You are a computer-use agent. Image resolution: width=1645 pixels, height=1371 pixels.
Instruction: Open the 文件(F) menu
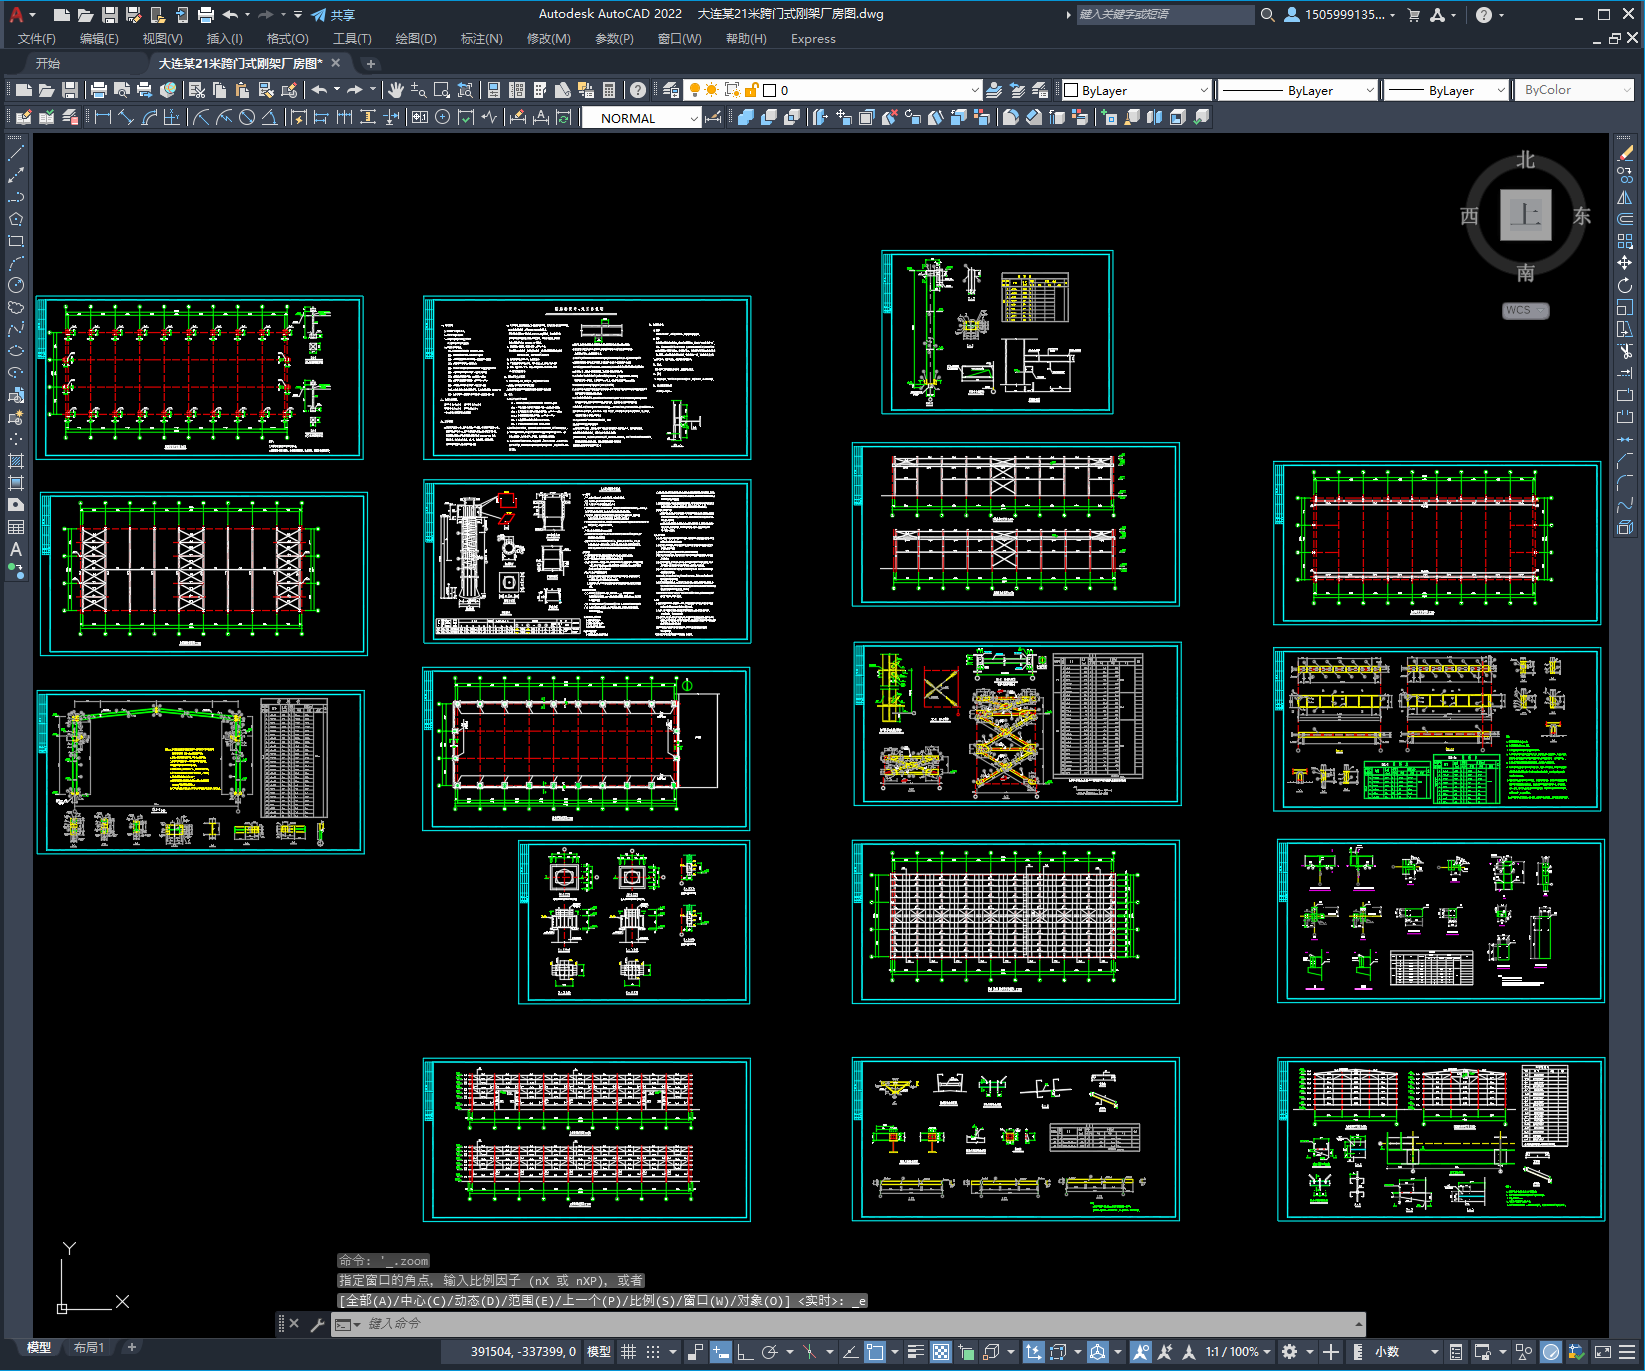point(37,39)
